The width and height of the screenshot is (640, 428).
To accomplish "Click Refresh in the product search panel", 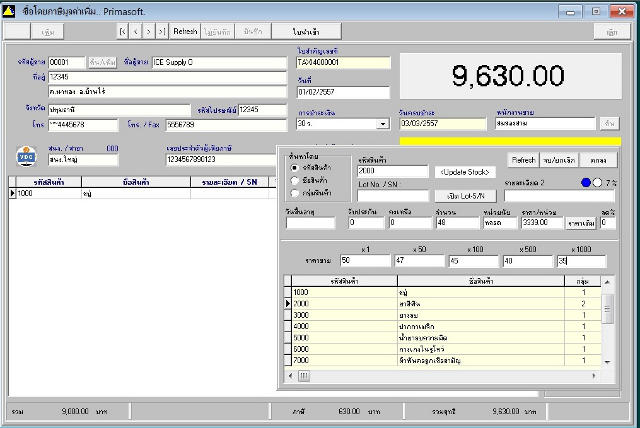I will [523, 160].
